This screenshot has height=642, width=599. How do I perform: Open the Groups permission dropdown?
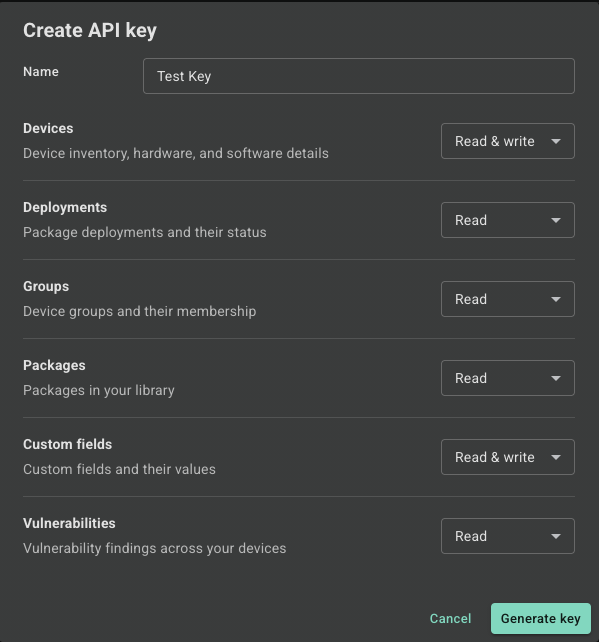point(508,299)
